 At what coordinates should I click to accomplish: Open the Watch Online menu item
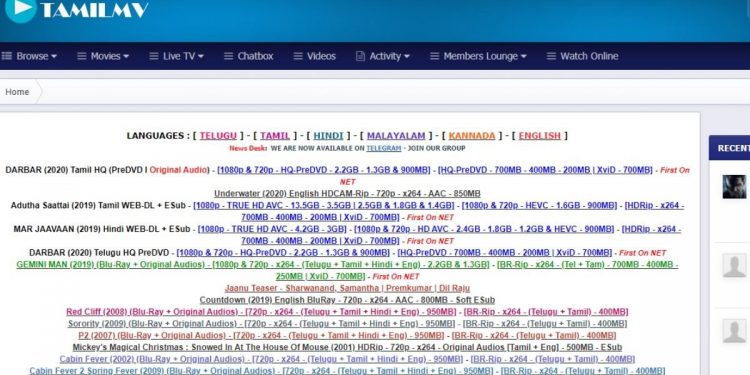coord(589,56)
